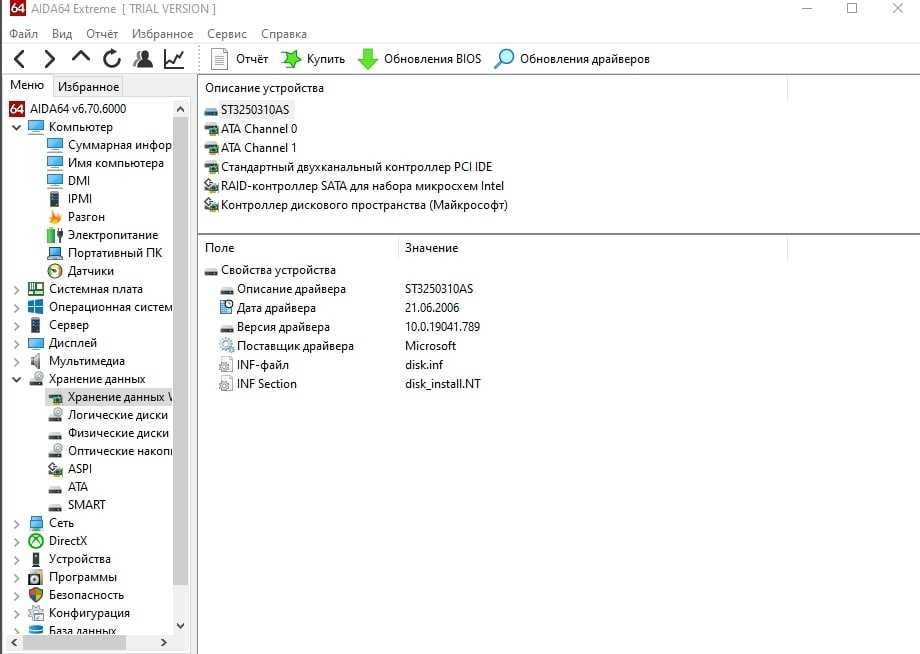The width and height of the screenshot is (920, 654).
Task: Select ATA Channel 0 device
Action: tap(259, 129)
